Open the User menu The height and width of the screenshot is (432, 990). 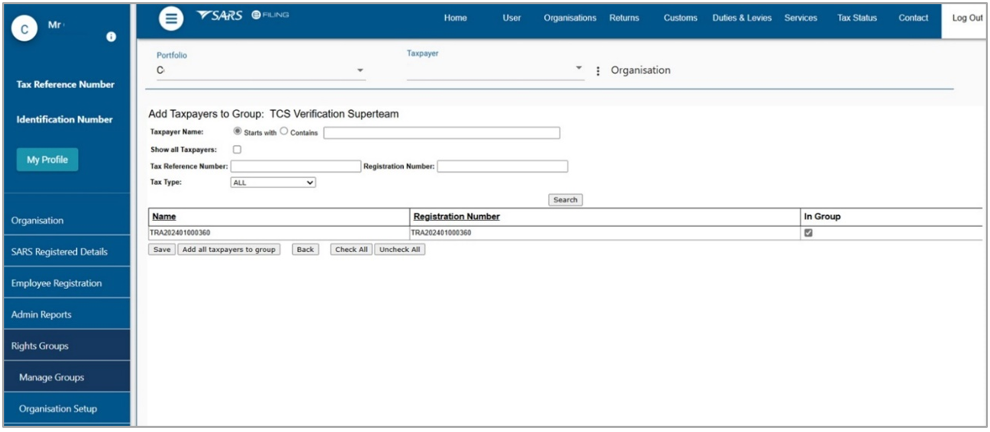tap(511, 18)
